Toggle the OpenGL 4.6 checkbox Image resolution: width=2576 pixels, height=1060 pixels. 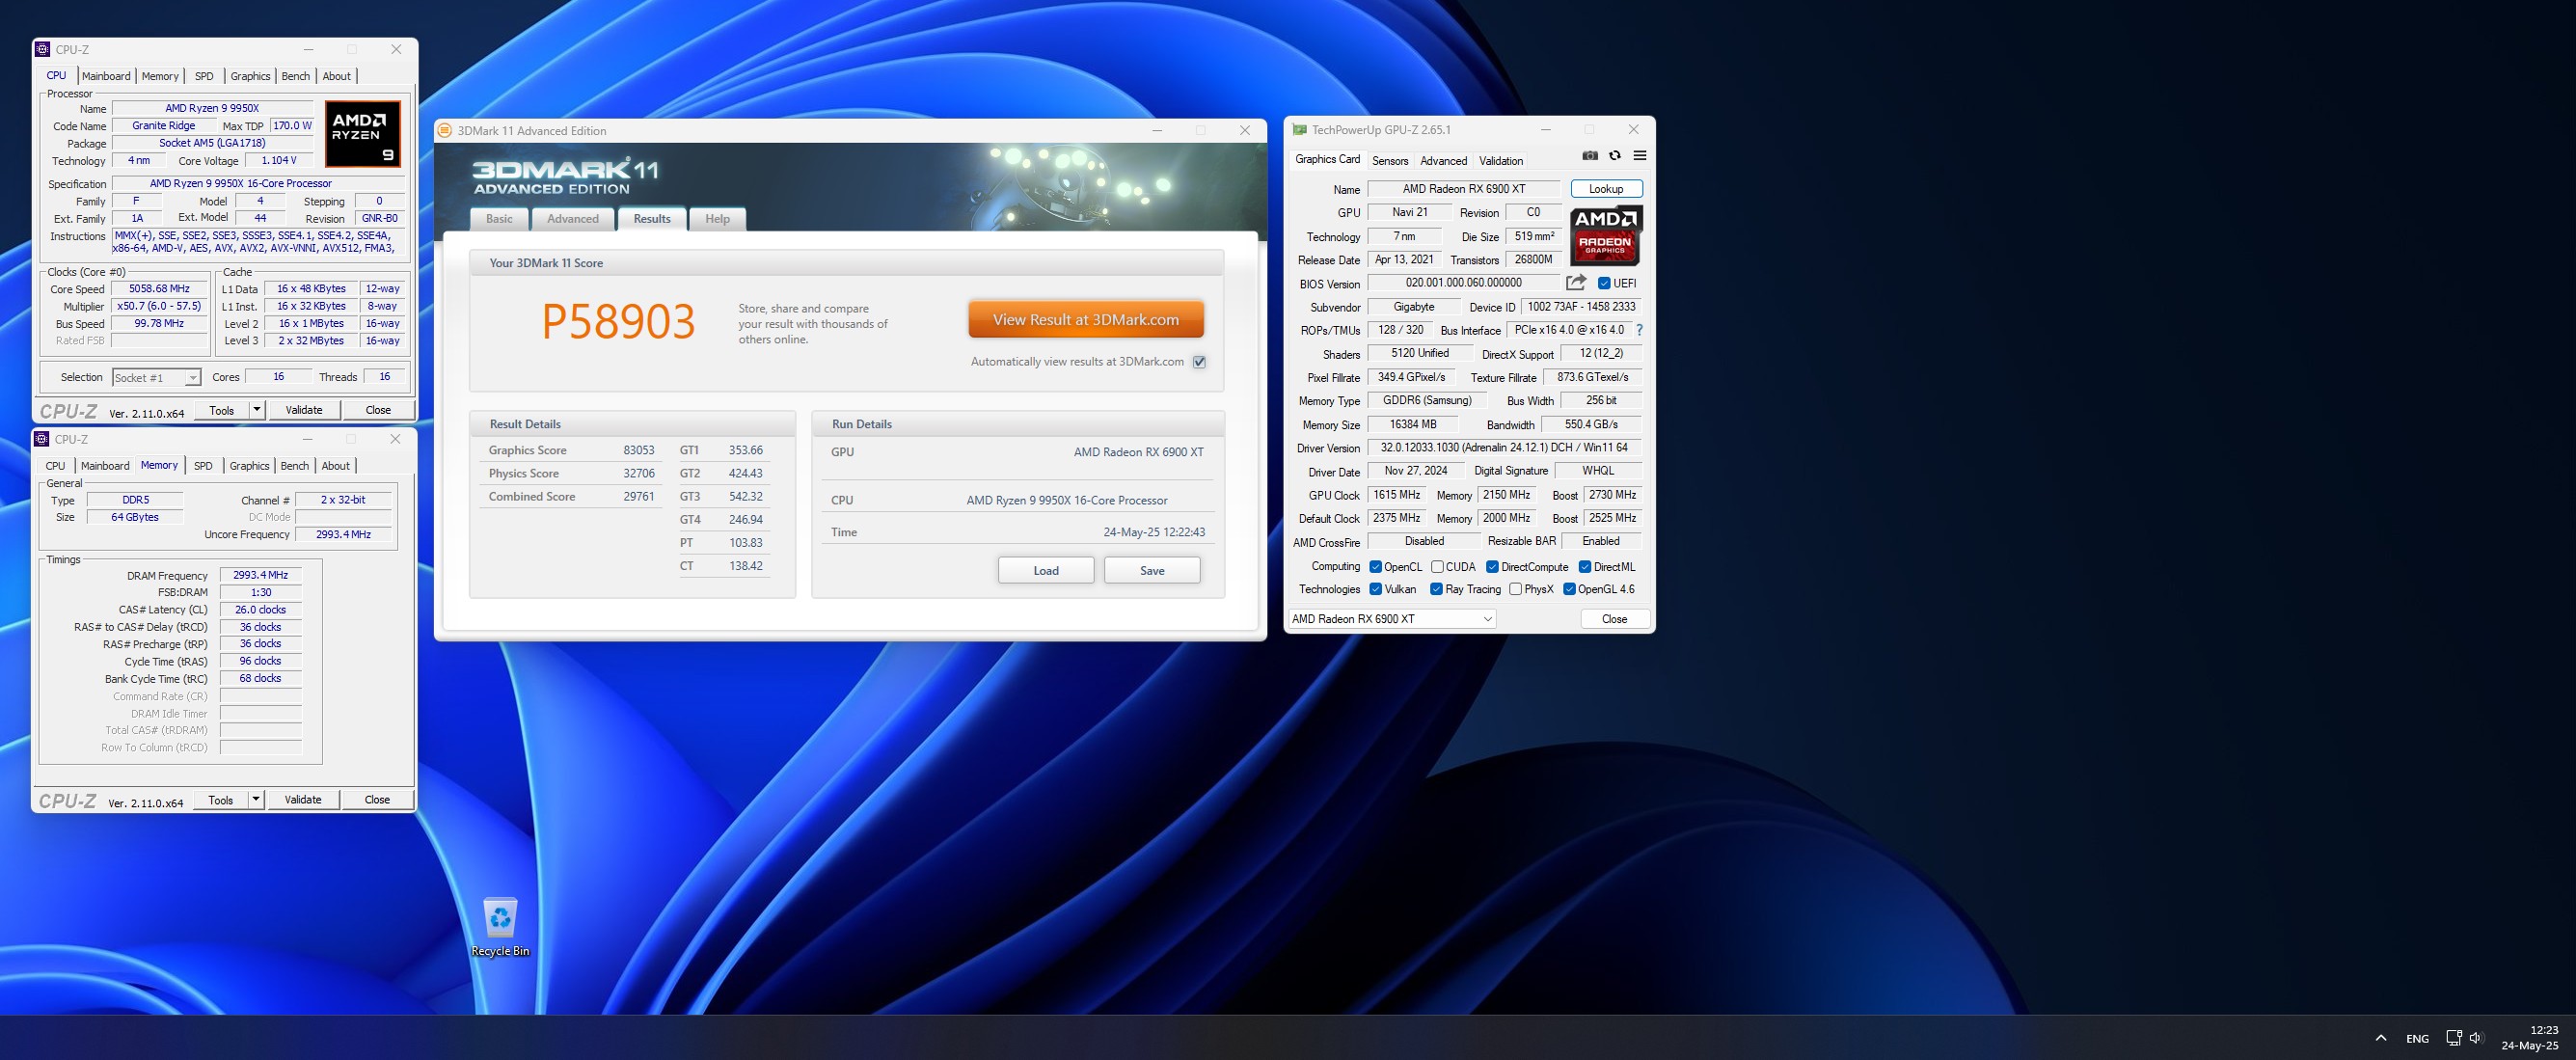[1569, 589]
